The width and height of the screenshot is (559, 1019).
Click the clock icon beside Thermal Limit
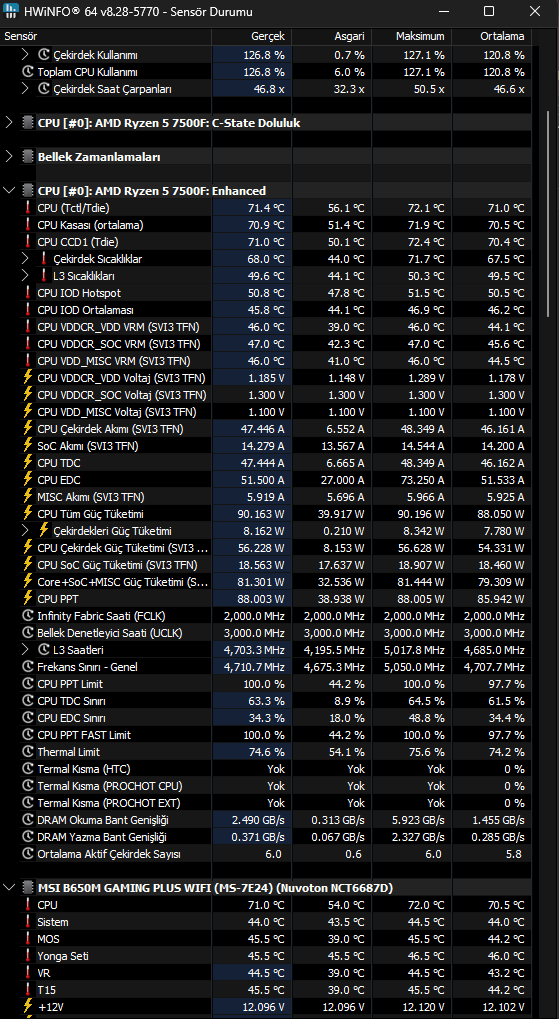point(28,752)
